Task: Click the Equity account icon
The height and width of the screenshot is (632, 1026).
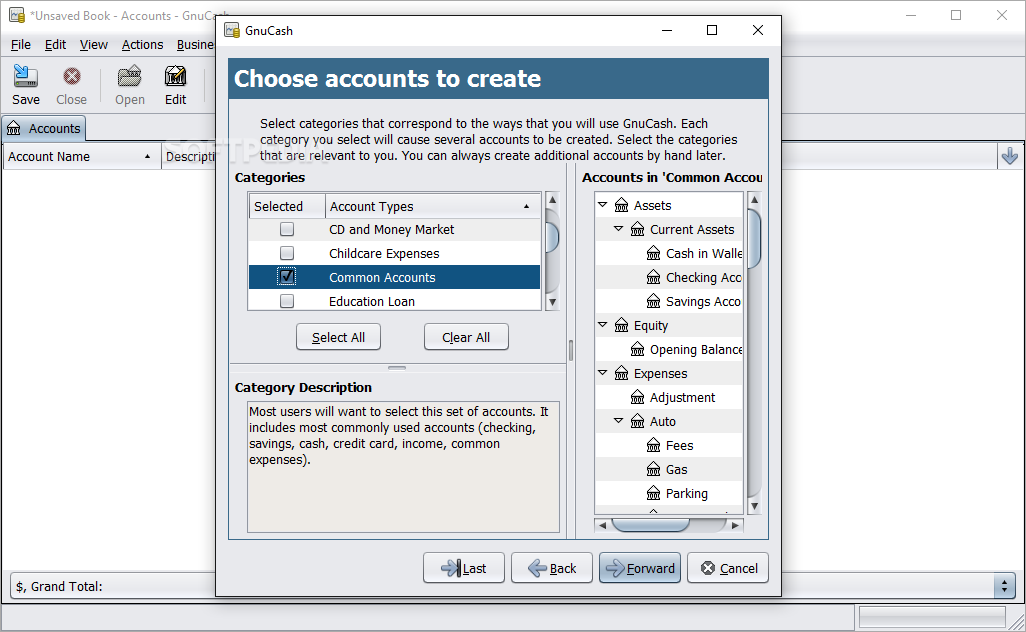Action: (x=622, y=326)
